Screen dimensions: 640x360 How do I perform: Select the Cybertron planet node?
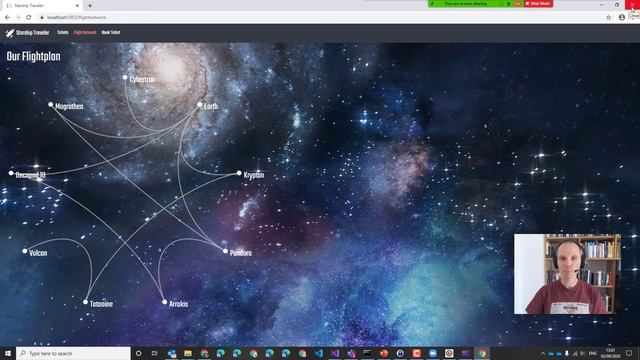[x=125, y=77]
